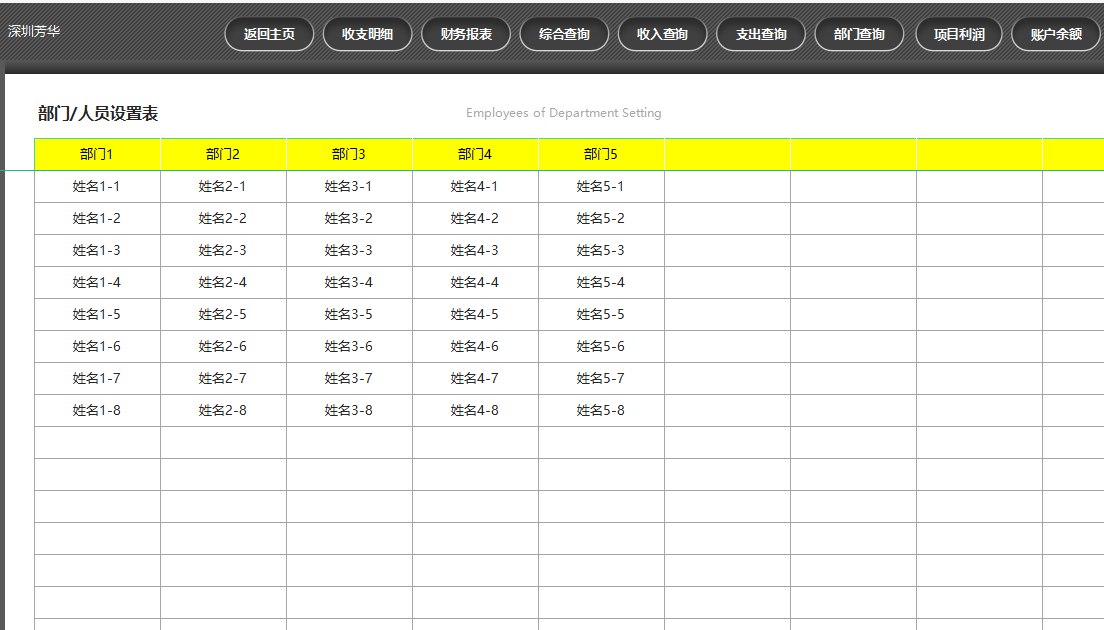This screenshot has height=630, width=1104.
Task: Select cell 姓名3-1
Action: (349, 187)
